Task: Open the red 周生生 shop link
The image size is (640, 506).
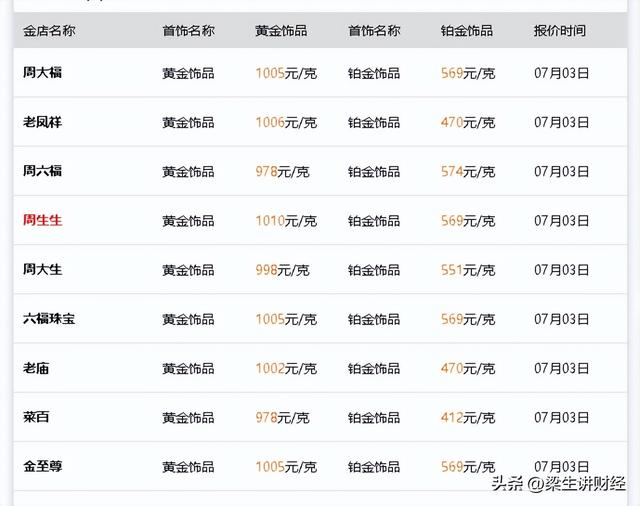Action: [x=42, y=220]
